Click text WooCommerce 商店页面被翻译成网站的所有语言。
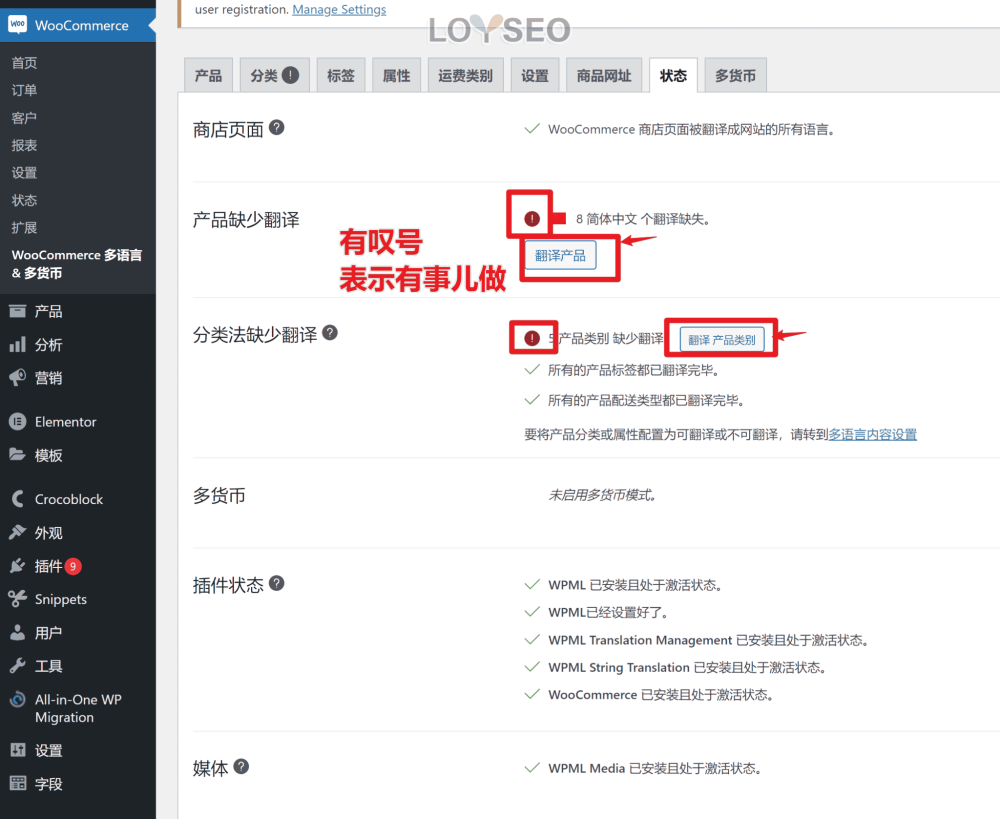Screen dimensions: 1000x819 point(691,129)
